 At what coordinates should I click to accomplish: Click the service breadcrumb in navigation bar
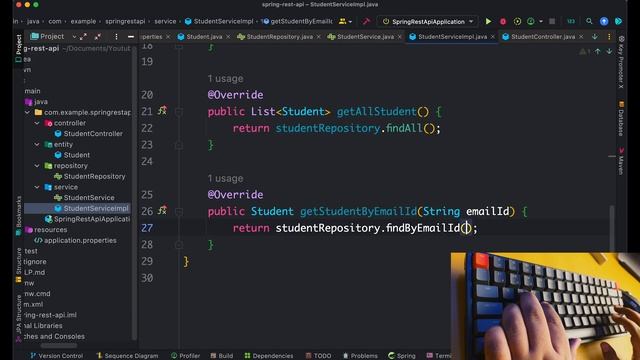coord(165,21)
